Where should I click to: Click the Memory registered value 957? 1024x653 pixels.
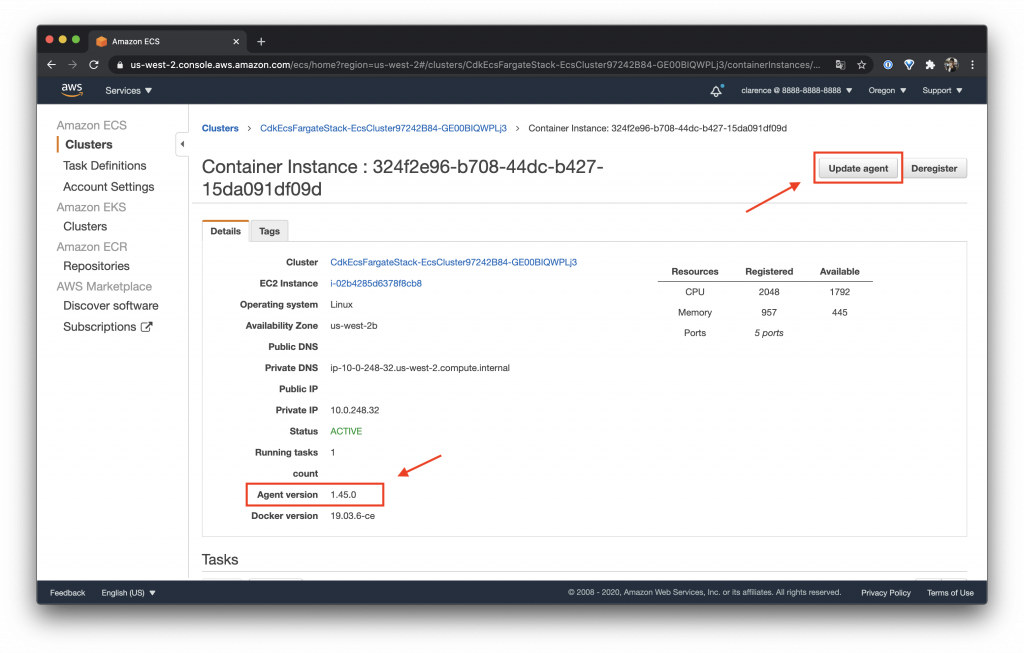(x=769, y=313)
